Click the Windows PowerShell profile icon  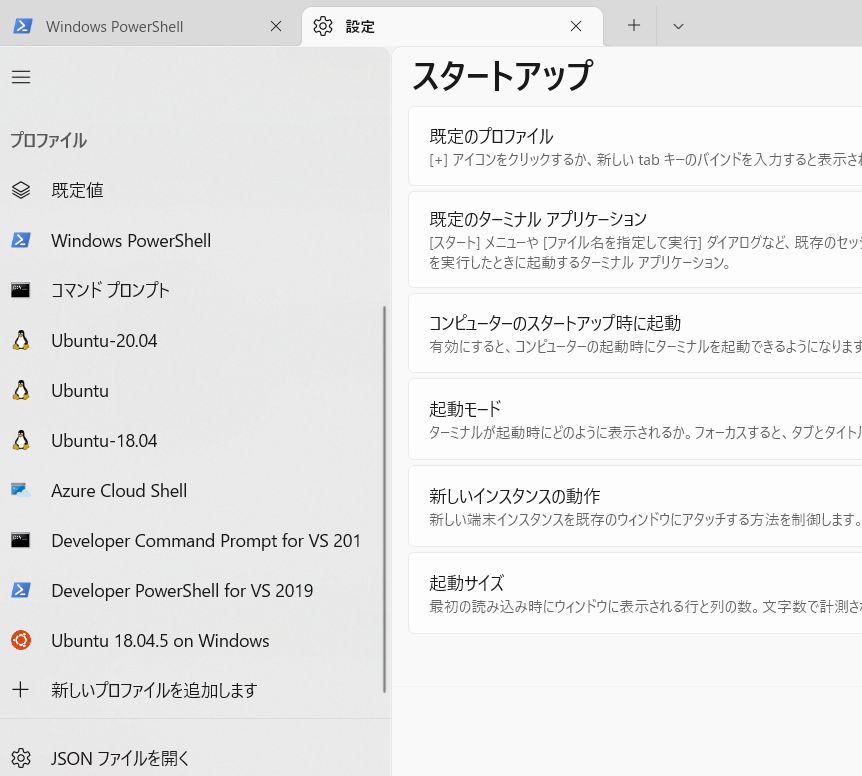pos(21,240)
